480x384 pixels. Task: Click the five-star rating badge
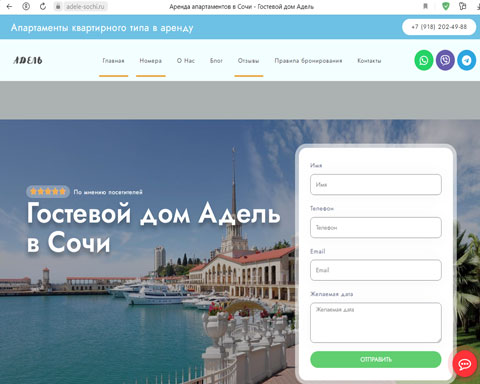tap(48, 192)
